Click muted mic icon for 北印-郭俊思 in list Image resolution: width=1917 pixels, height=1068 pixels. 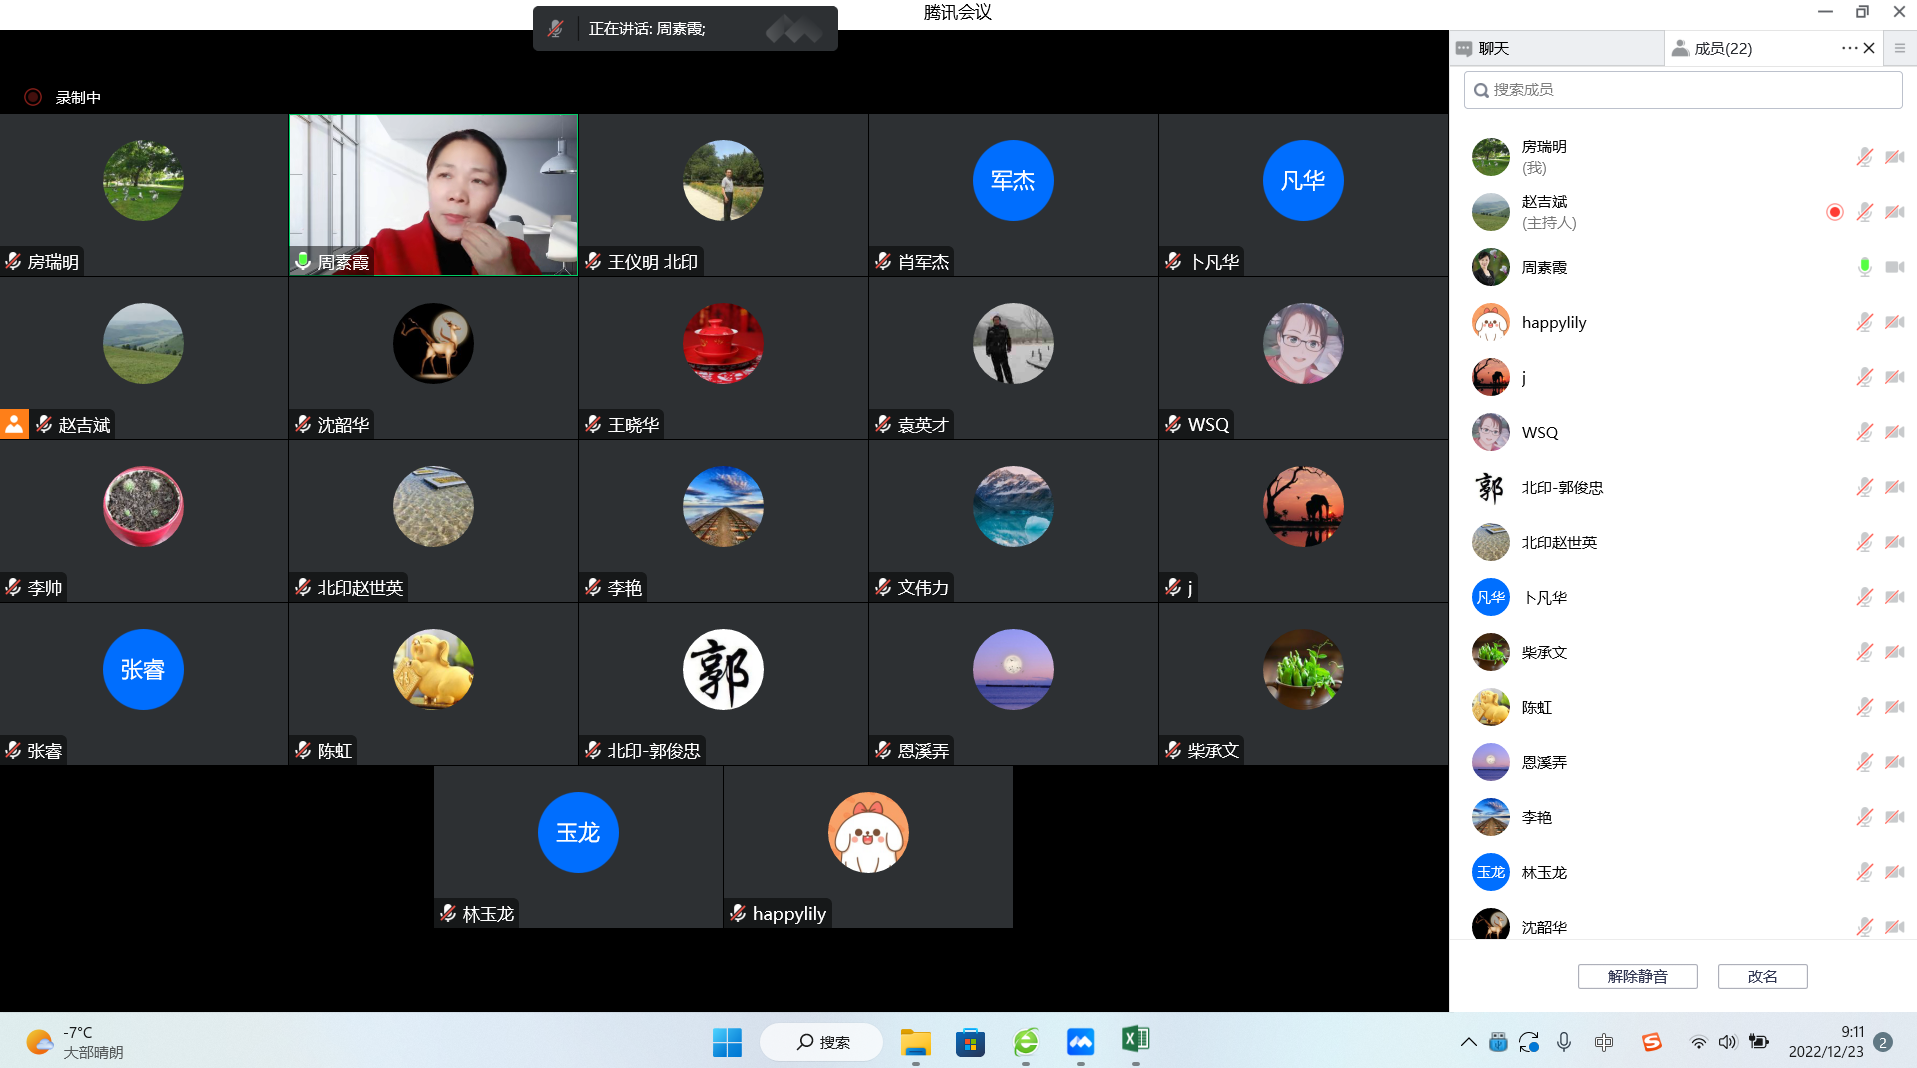(x=1864, y=487)
